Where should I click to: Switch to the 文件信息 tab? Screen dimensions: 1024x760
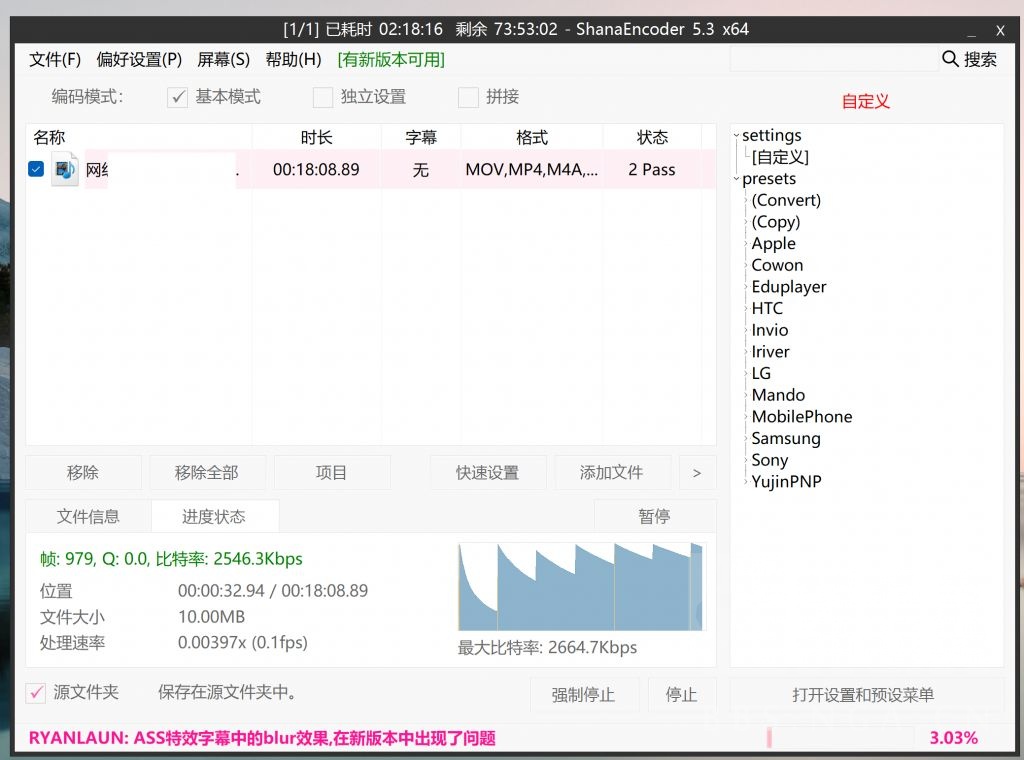coord(88,516)
